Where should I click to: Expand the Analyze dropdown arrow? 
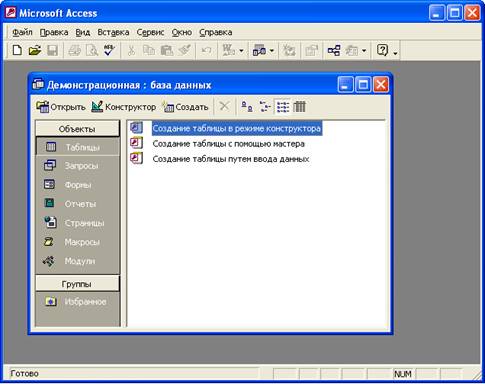pyautogui.click(x=272, y=51)
